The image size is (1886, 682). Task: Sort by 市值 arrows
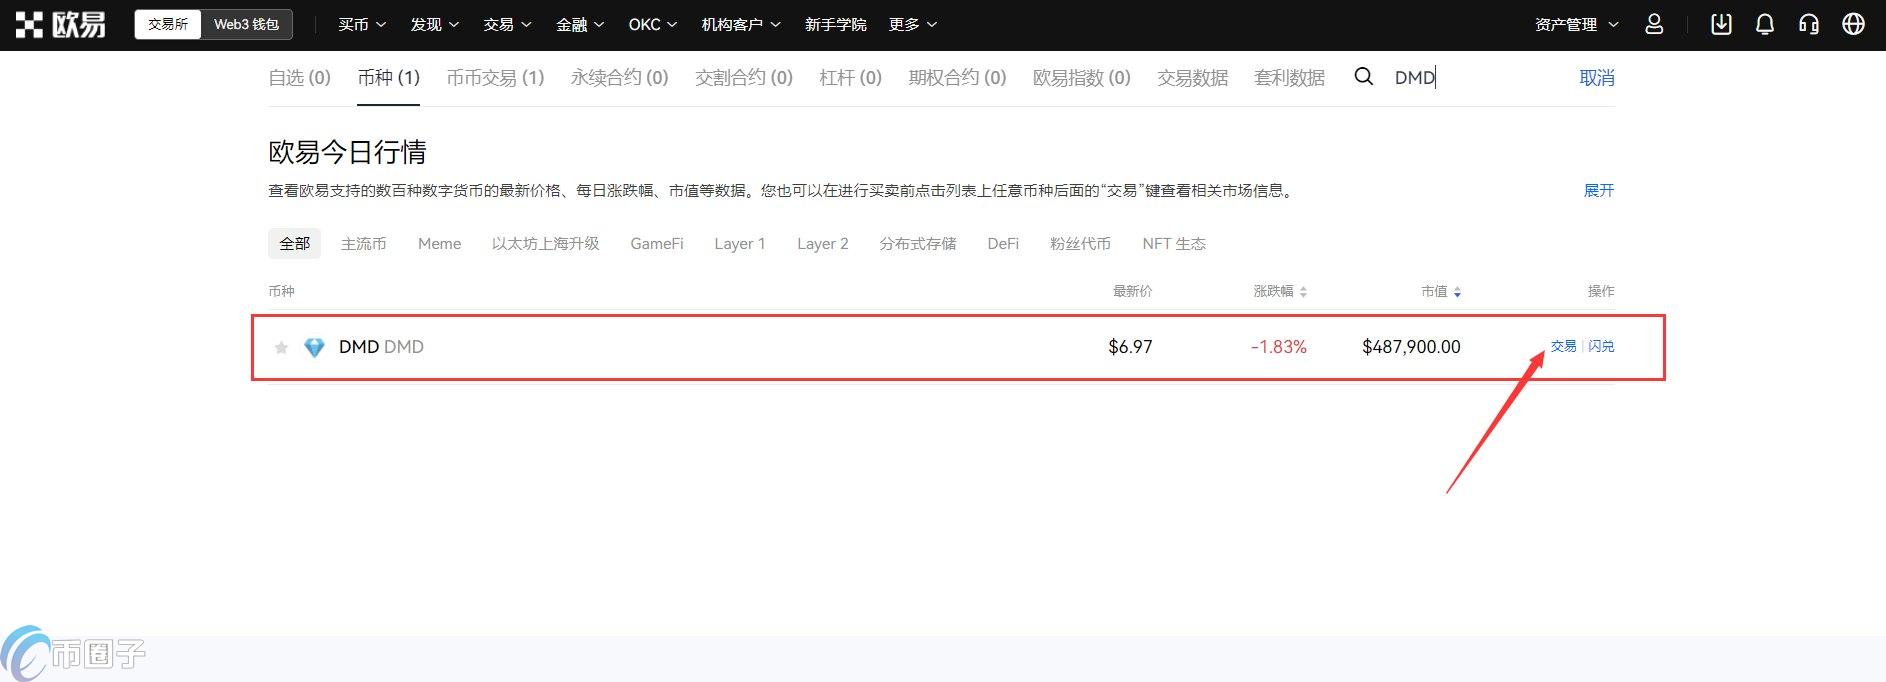pos(1457,291)
